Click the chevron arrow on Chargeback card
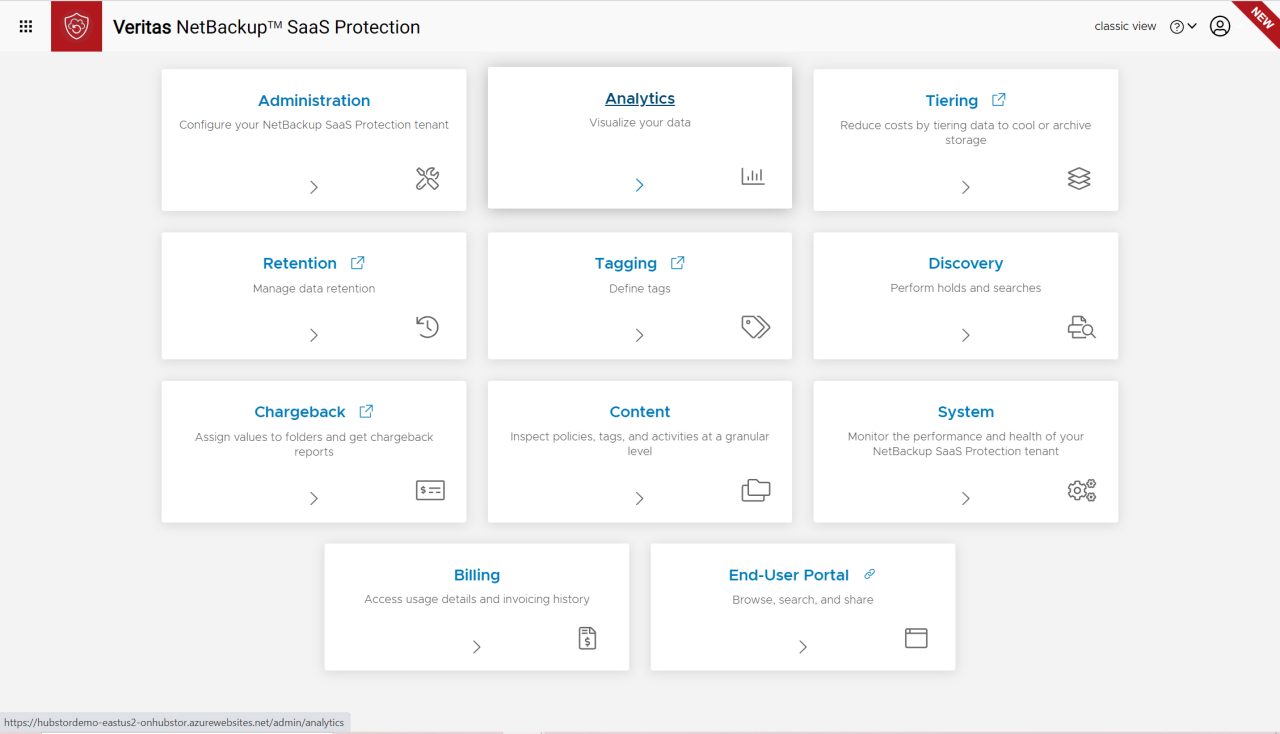Screen dimensions: 1280x734 click(314, 498)
